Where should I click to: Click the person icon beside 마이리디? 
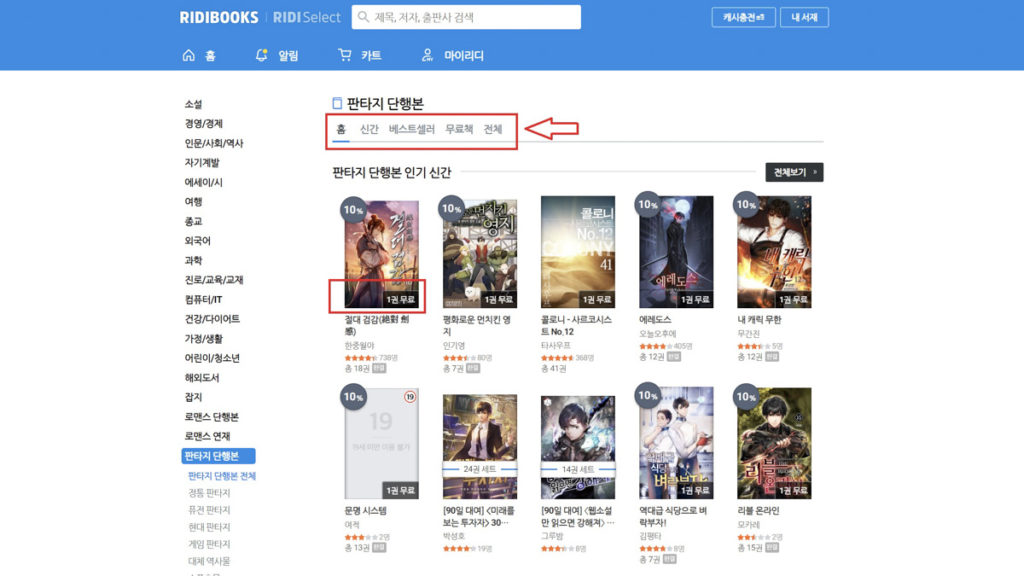pos(427,56)
